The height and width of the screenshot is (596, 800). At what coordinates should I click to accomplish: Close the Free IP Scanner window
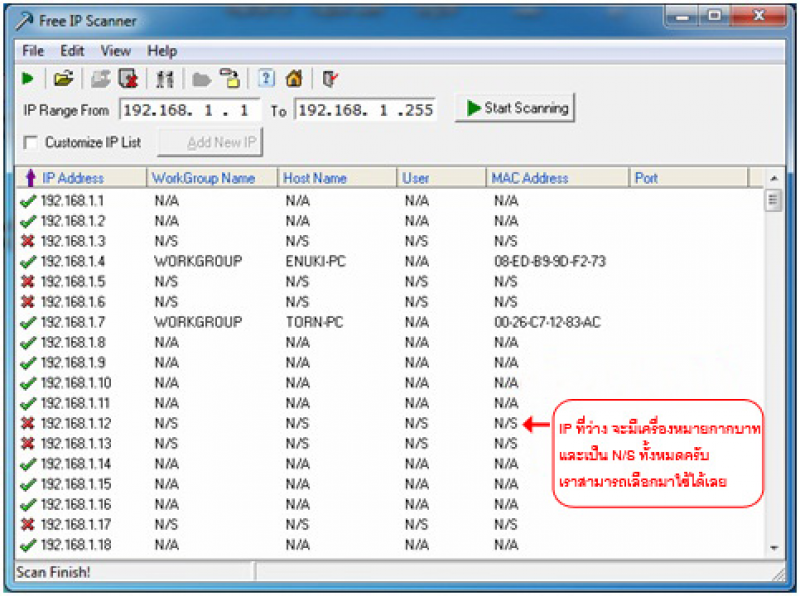pyautogui.click(x=758, y=16)
